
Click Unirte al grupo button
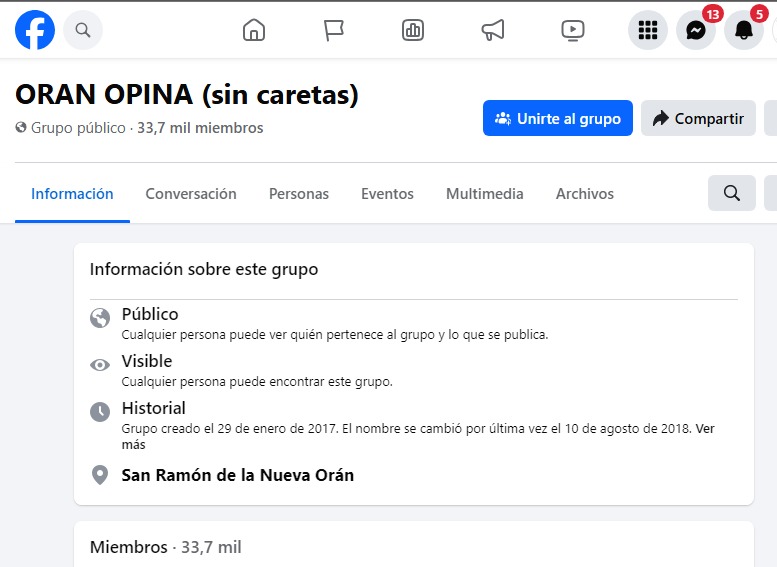(558, 118)
